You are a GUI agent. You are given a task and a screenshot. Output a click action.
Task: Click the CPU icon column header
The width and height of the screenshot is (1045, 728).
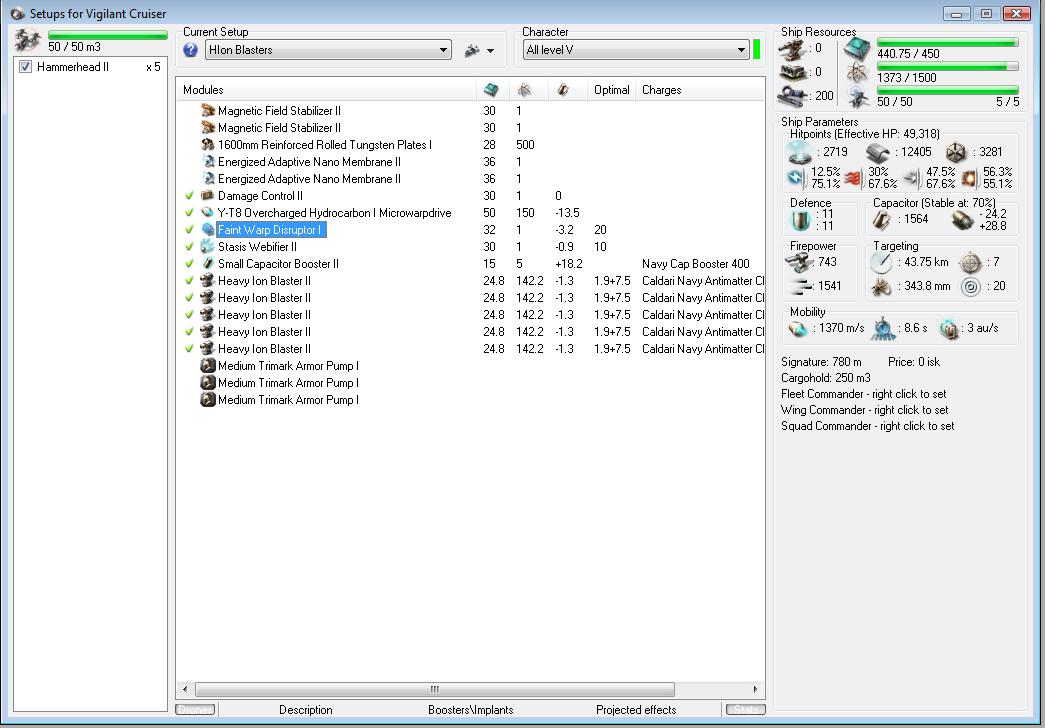click(491, 90)
